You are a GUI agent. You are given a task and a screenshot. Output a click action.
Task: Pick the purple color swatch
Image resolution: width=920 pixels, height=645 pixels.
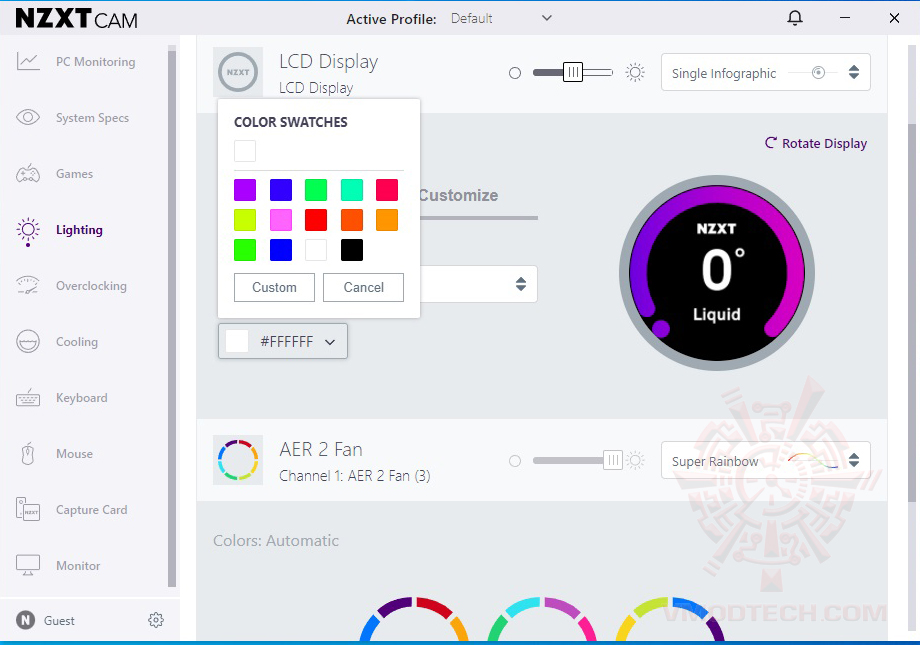(245, 190)
